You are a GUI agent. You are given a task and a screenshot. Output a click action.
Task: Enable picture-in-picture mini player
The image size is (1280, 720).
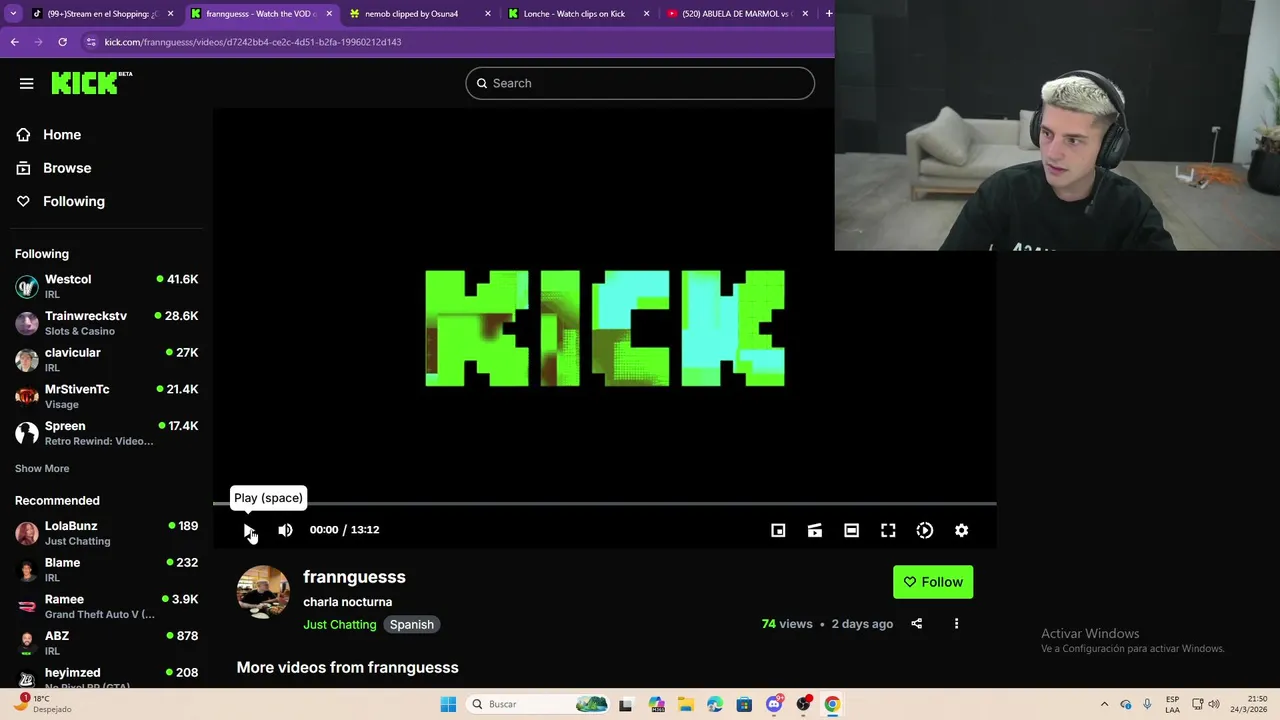(778, 530)
